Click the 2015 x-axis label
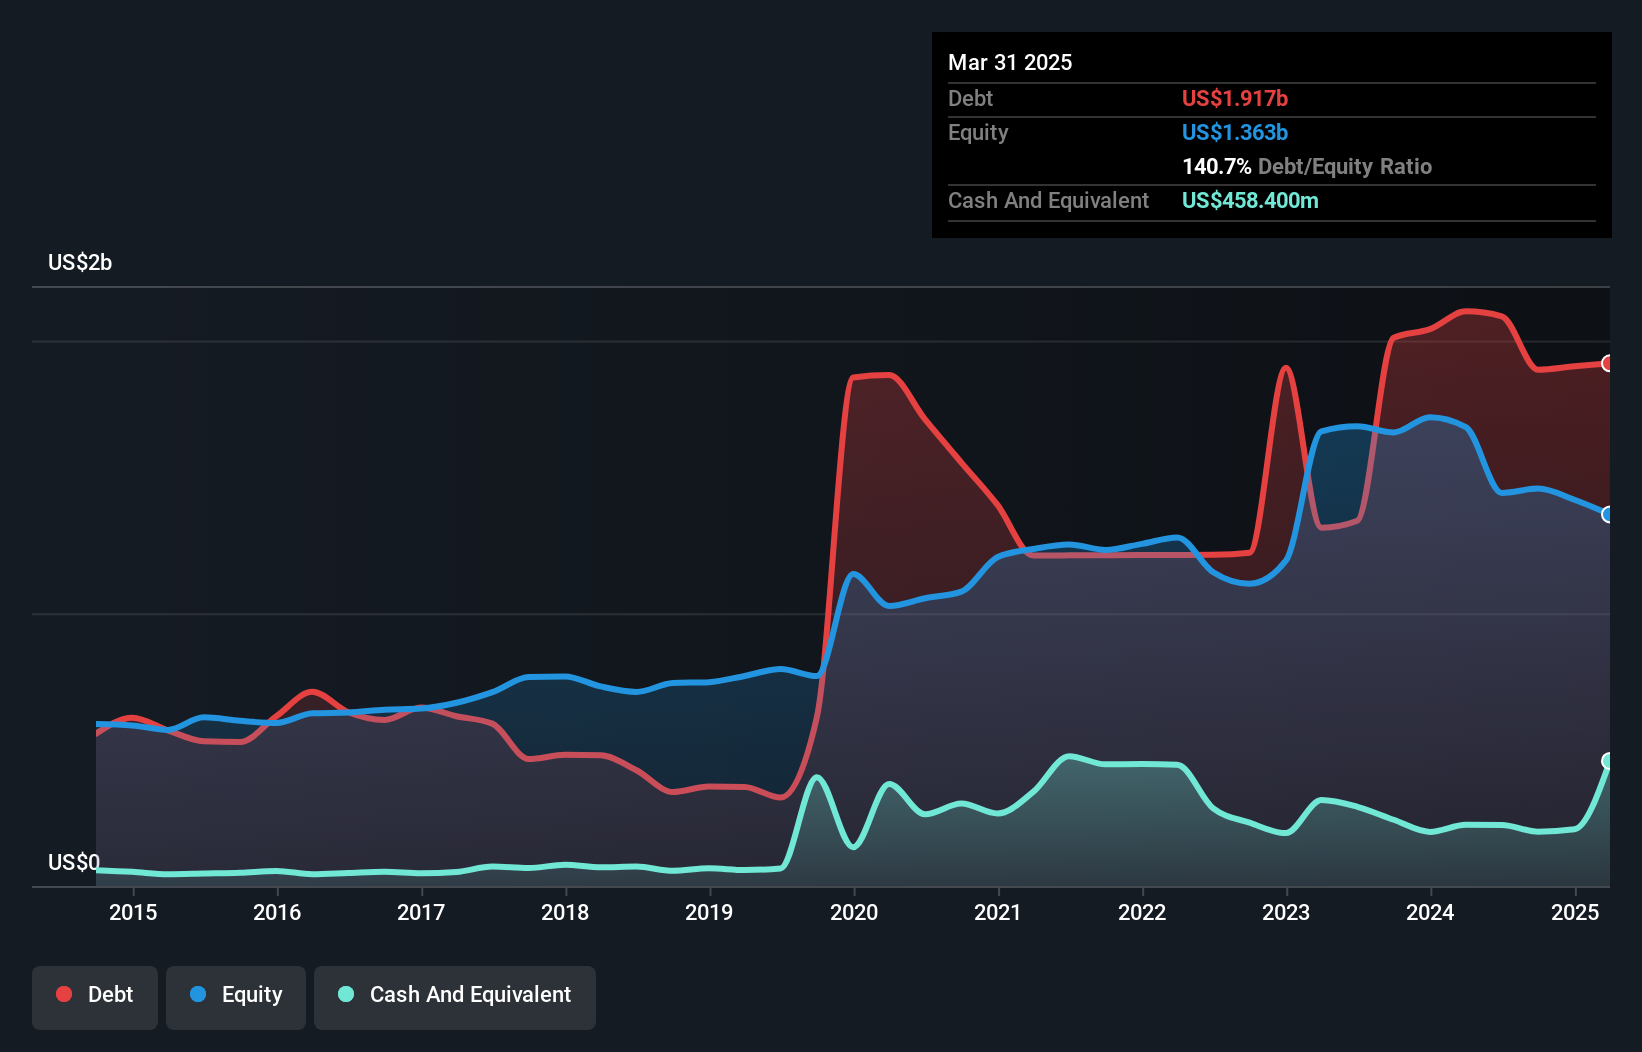 [133, 912]
